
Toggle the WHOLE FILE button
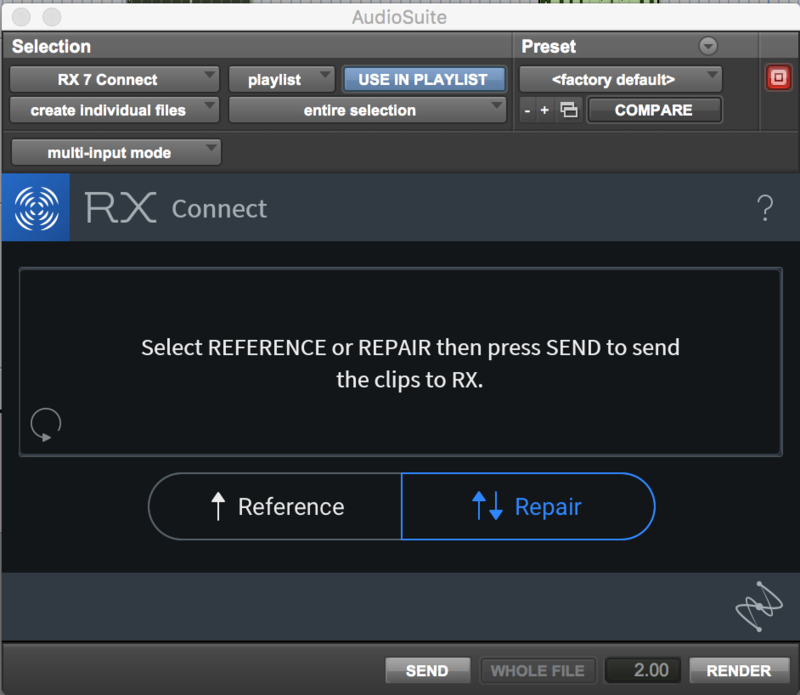tap(538, 671)
